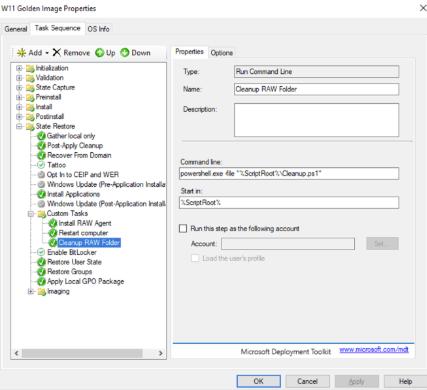Click the OK button
427x390 pixels.
[x=259, y=381]
